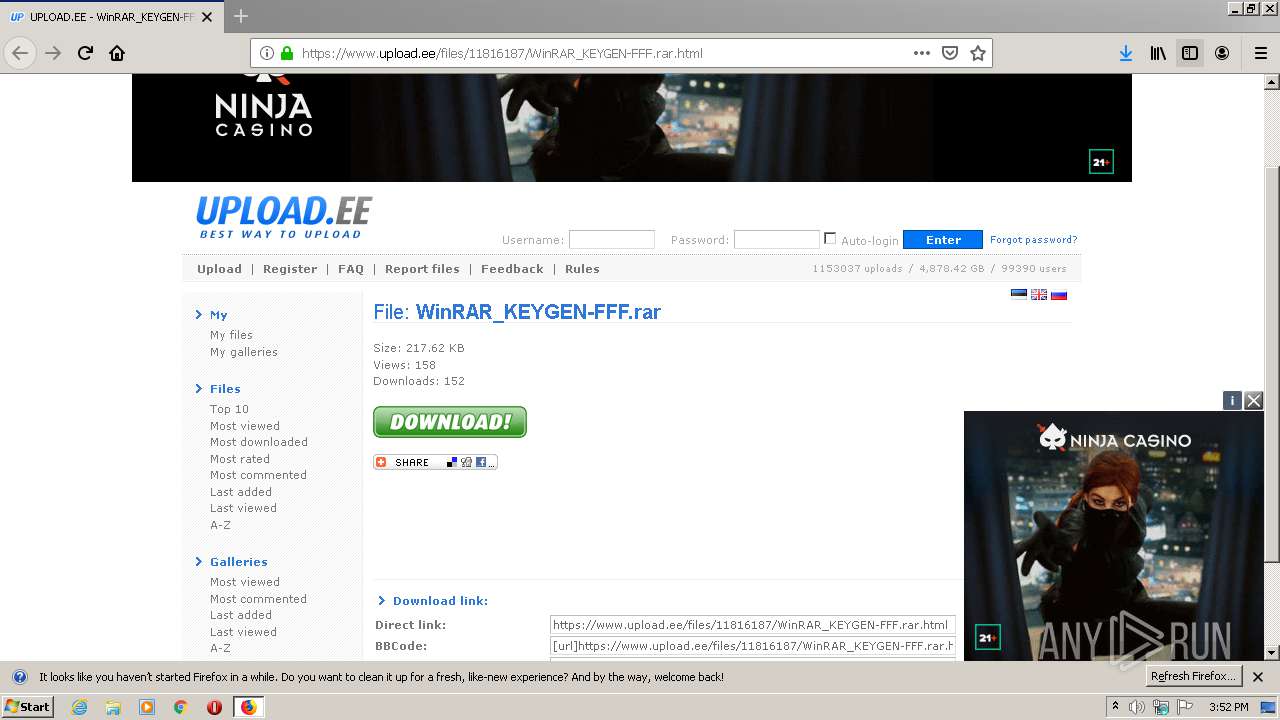The image size is (1280, 720).
Task: Open My galleries in sidebar
Action: click(x=244, y=352)
